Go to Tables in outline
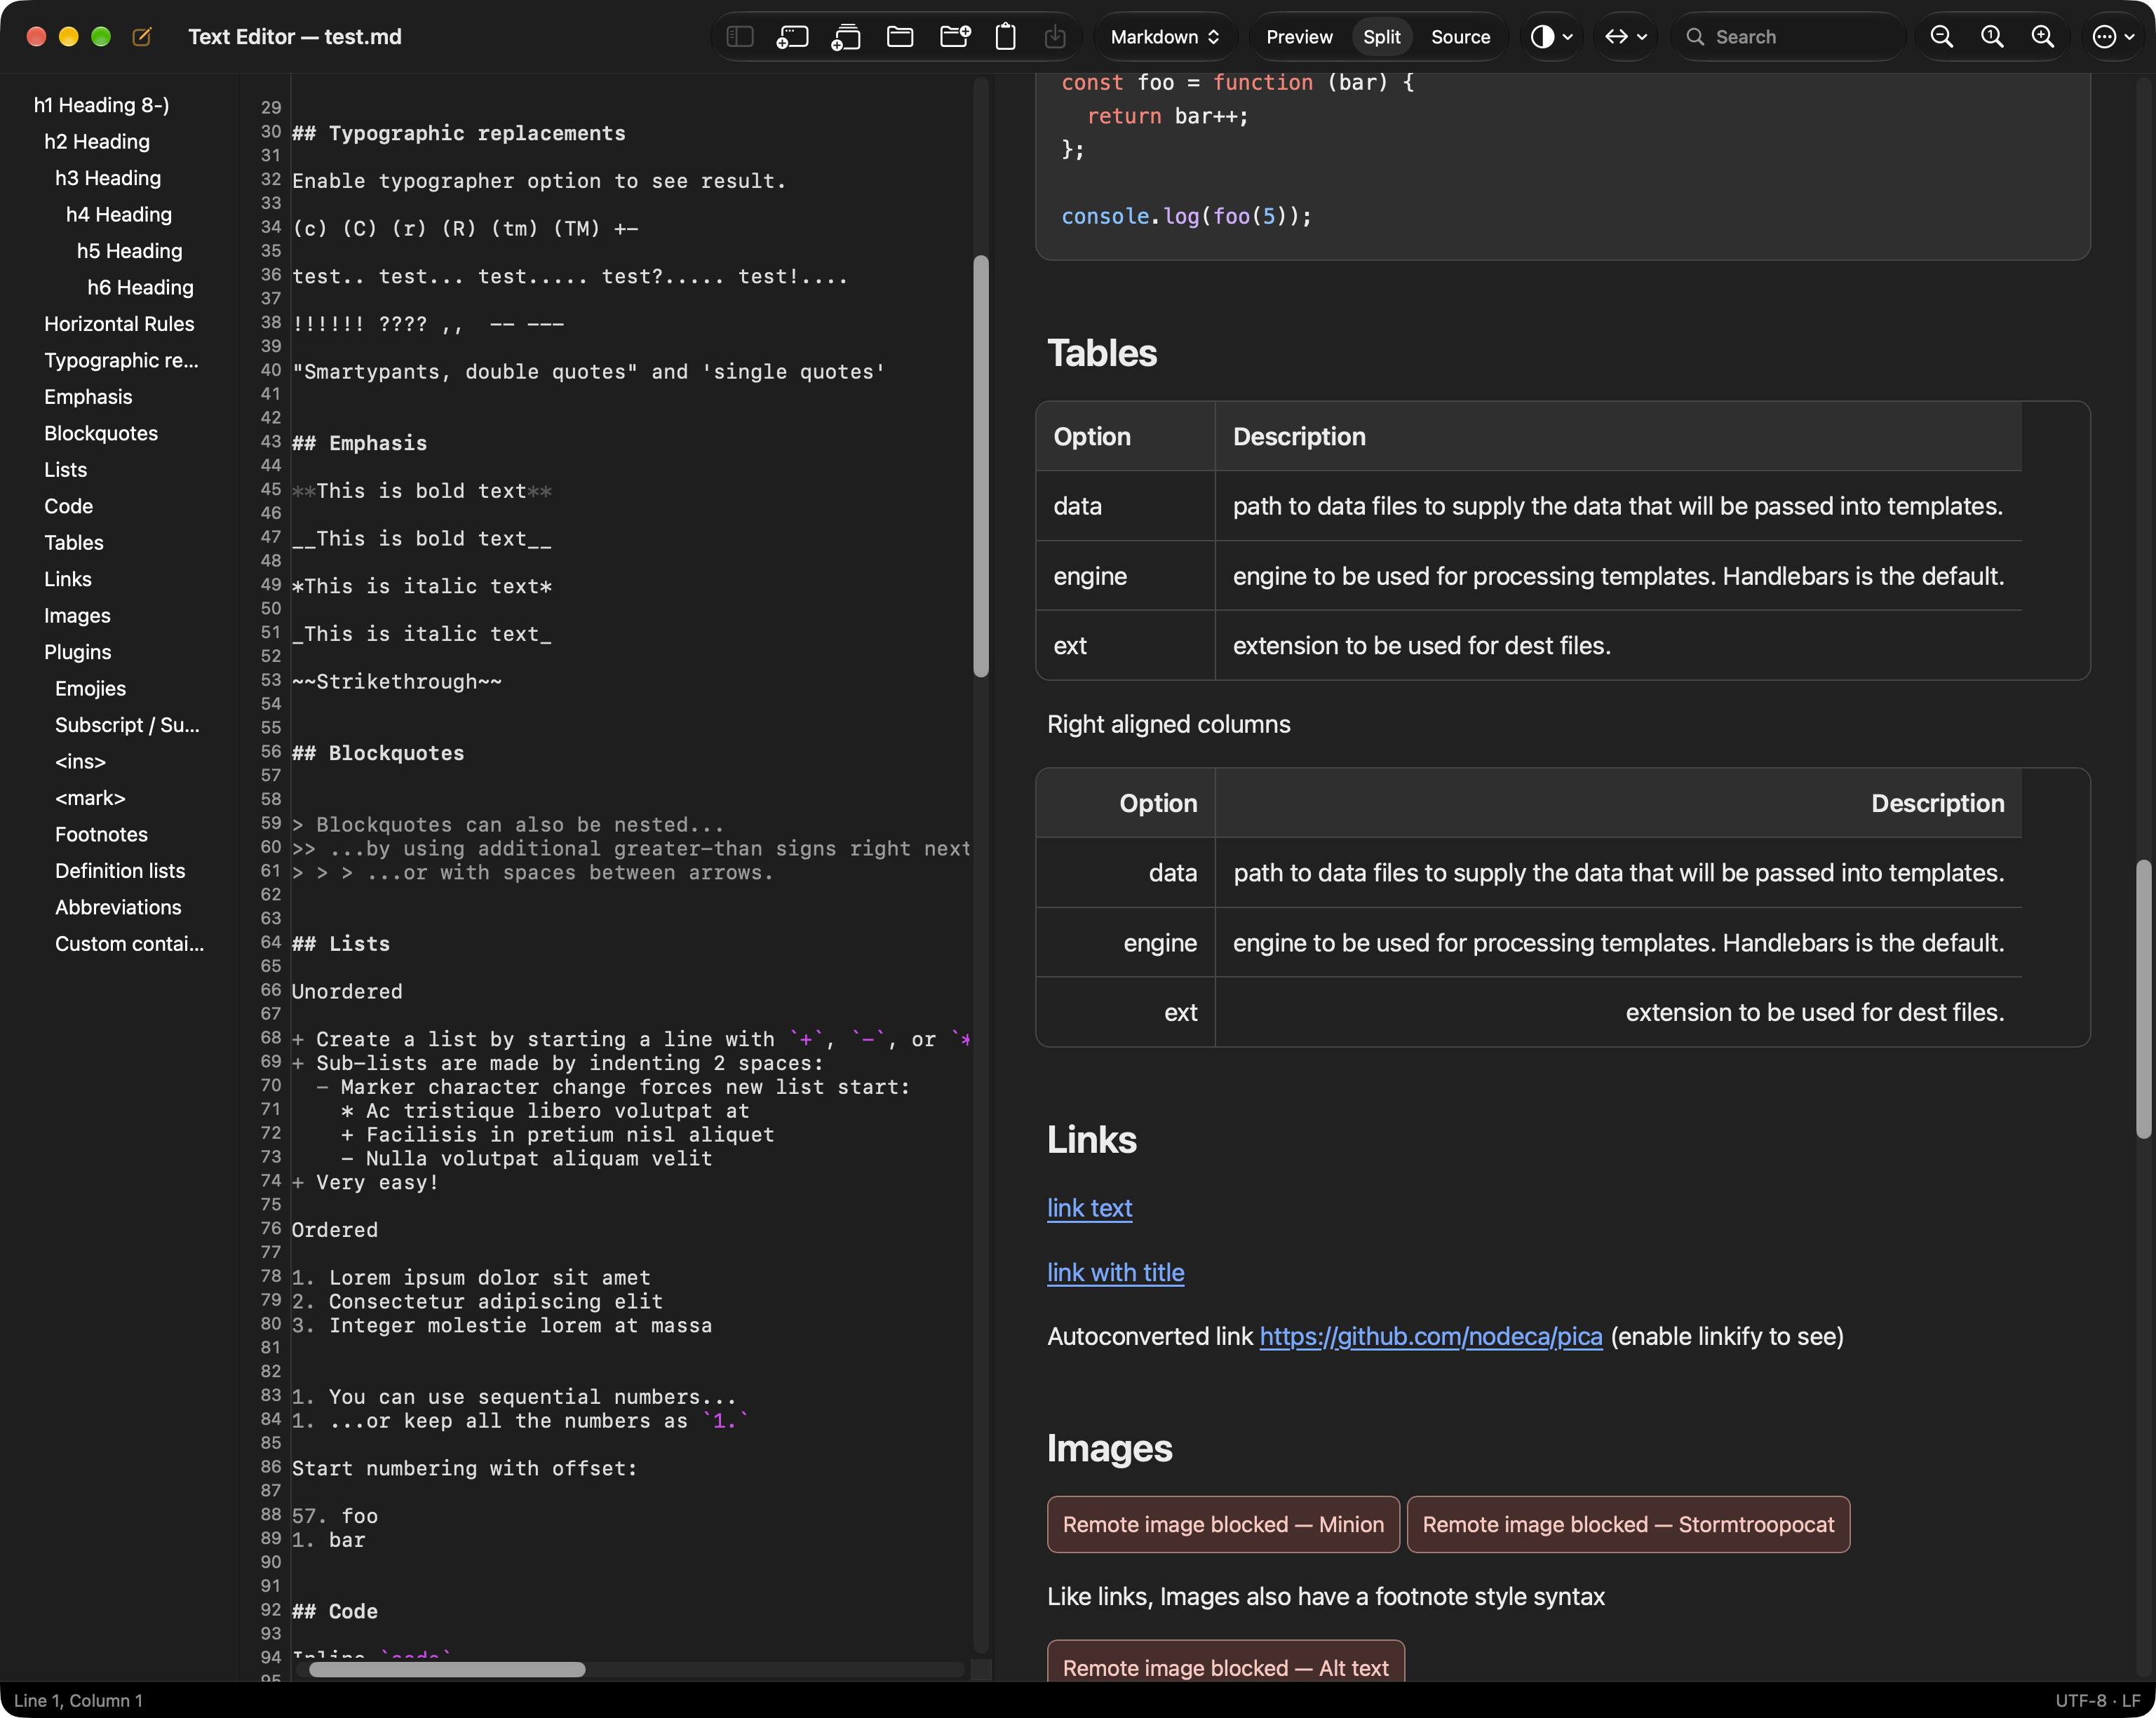 74,543
